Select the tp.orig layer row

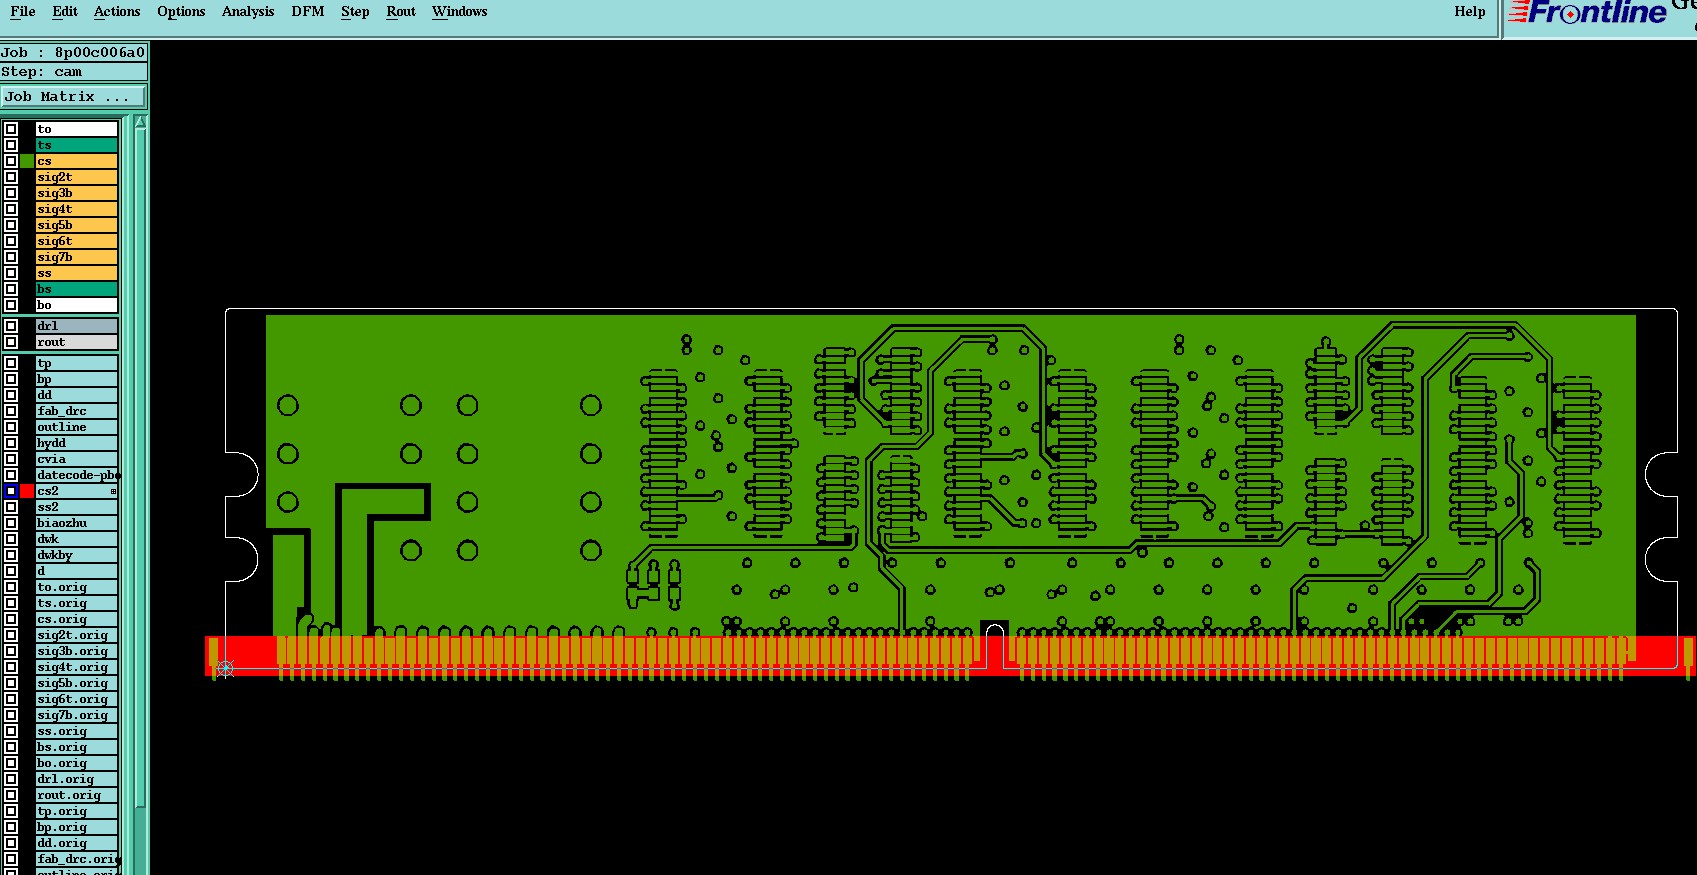click(77, 811)
